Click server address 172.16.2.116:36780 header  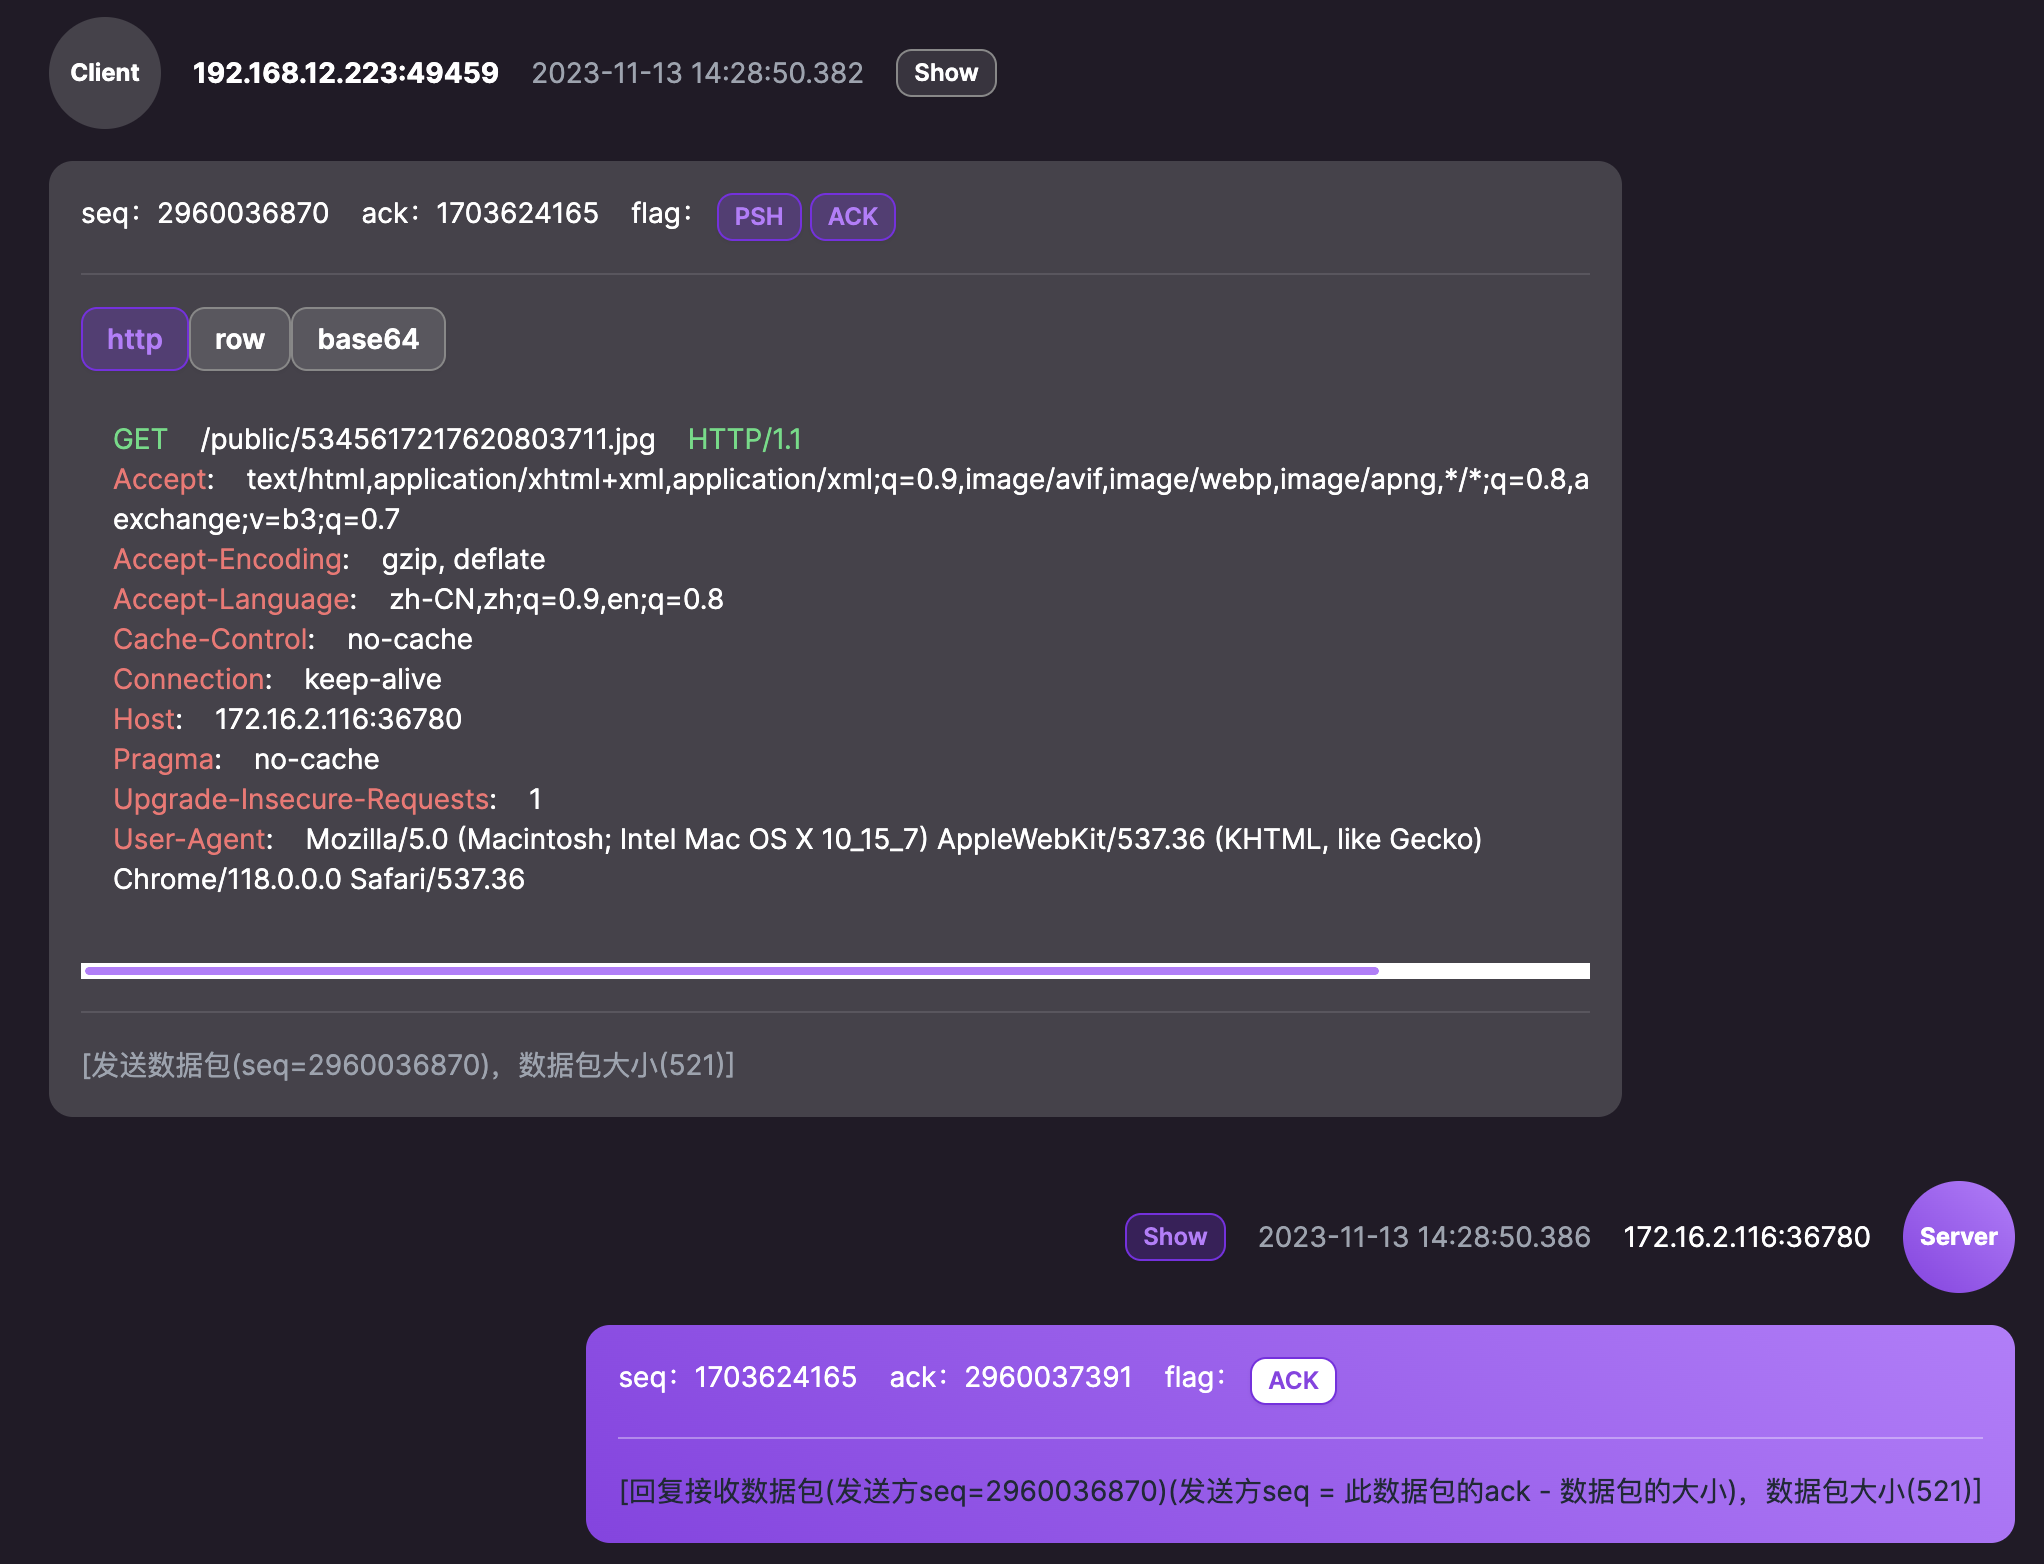point(1746,1237)
